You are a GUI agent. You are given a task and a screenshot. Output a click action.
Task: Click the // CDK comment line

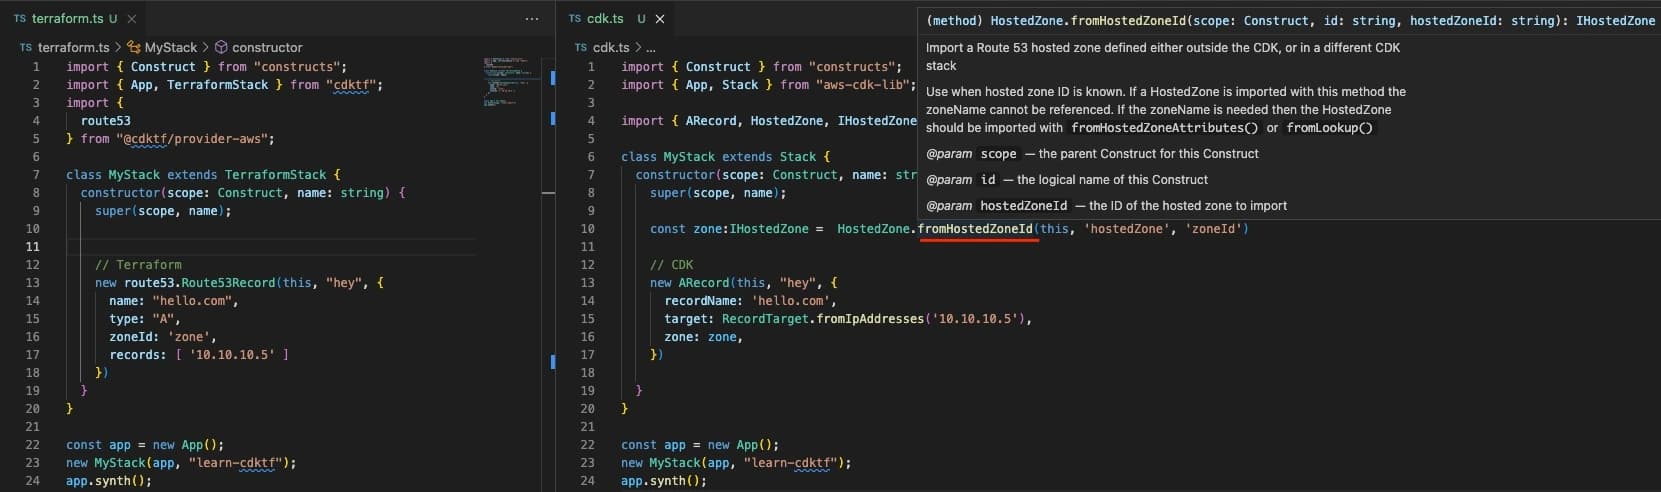671,265
